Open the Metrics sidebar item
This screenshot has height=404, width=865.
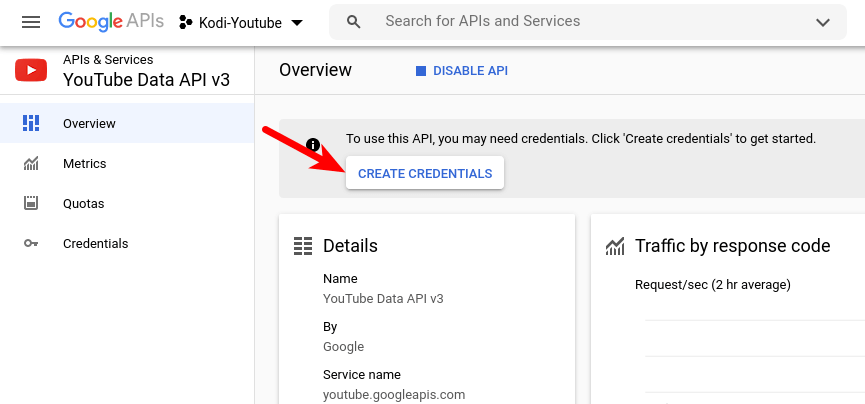[x=84, y=163]
